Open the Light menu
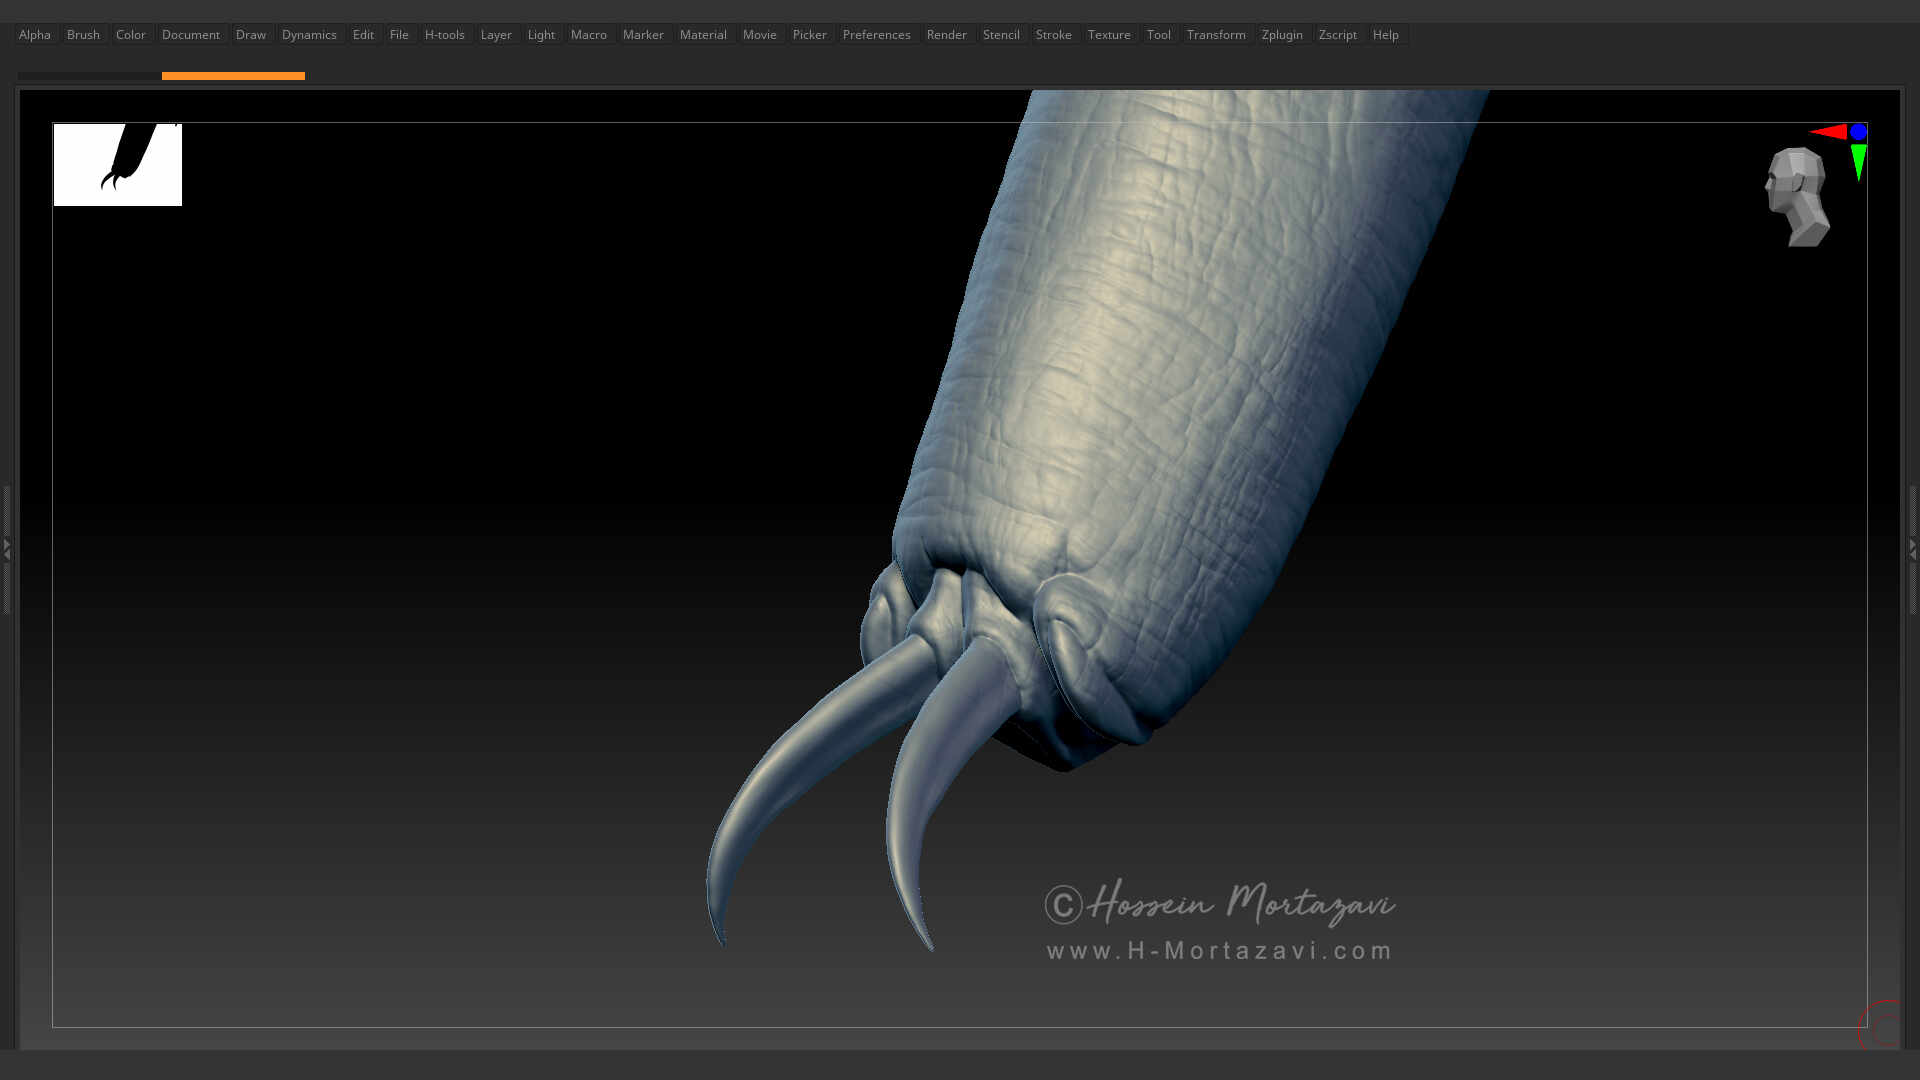 click(541, 34)
